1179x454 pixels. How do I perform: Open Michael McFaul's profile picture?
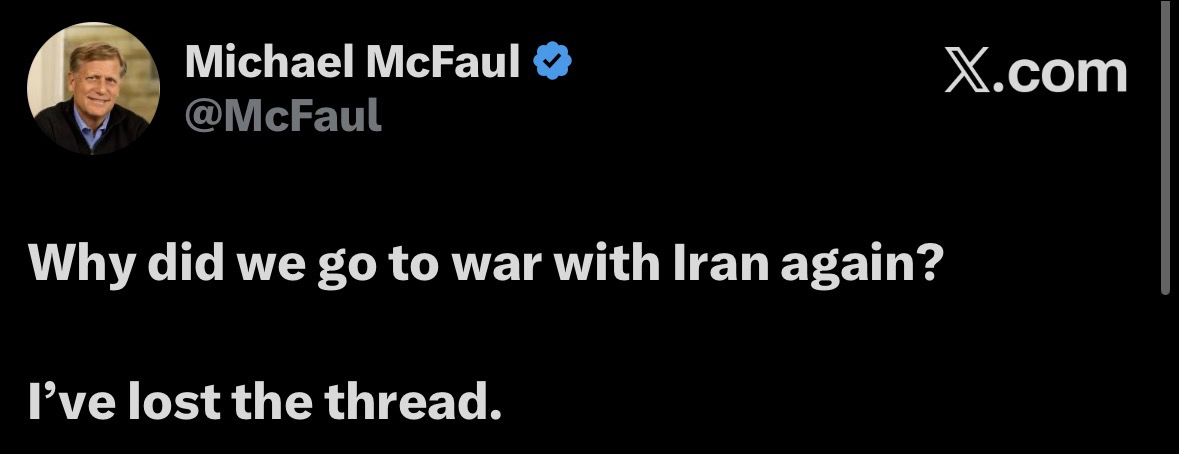[x=93, y=88]
